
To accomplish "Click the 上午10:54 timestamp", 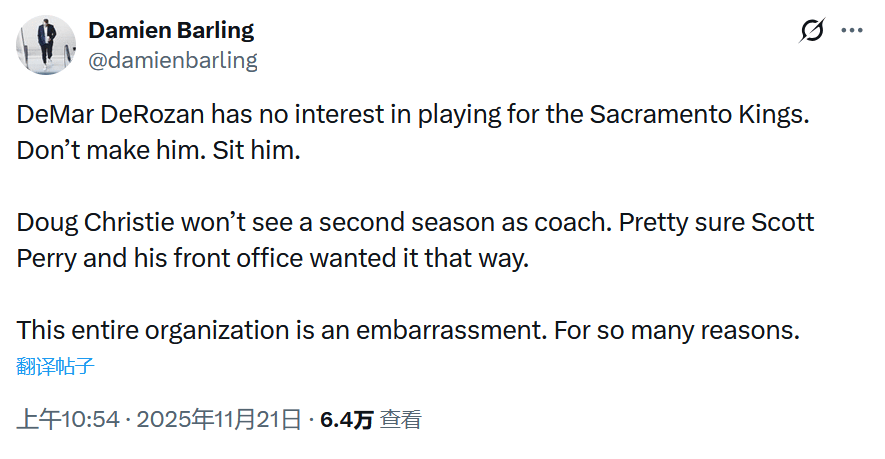I will [x=68, y=419].
